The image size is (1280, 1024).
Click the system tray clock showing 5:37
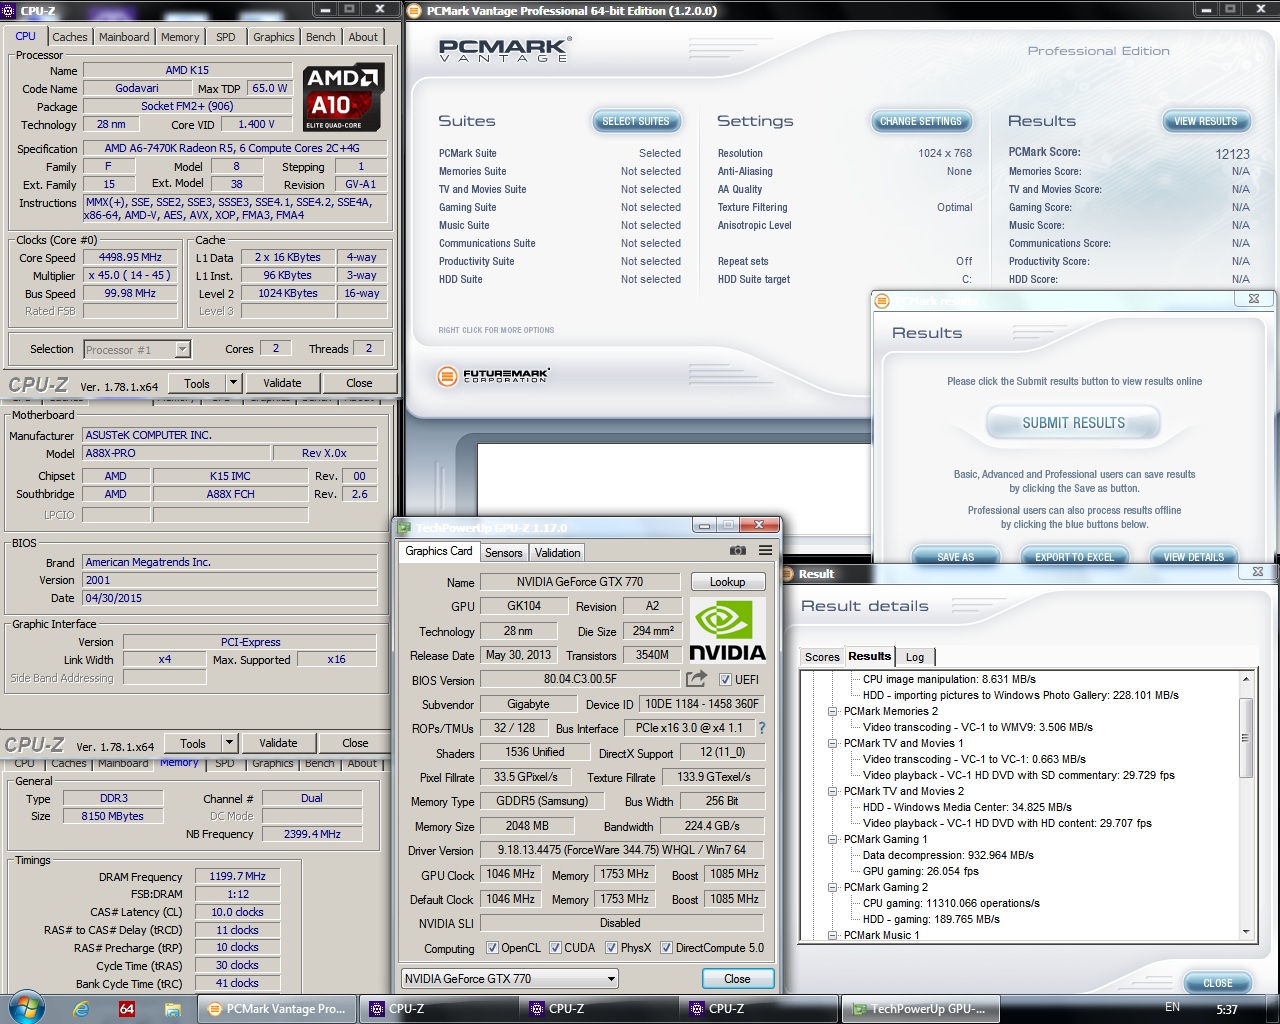(x=1227, y=1009)
